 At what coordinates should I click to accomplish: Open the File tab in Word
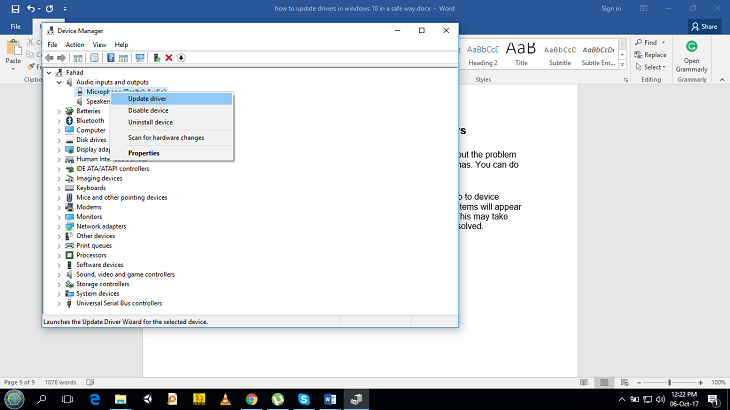point(15,27)
